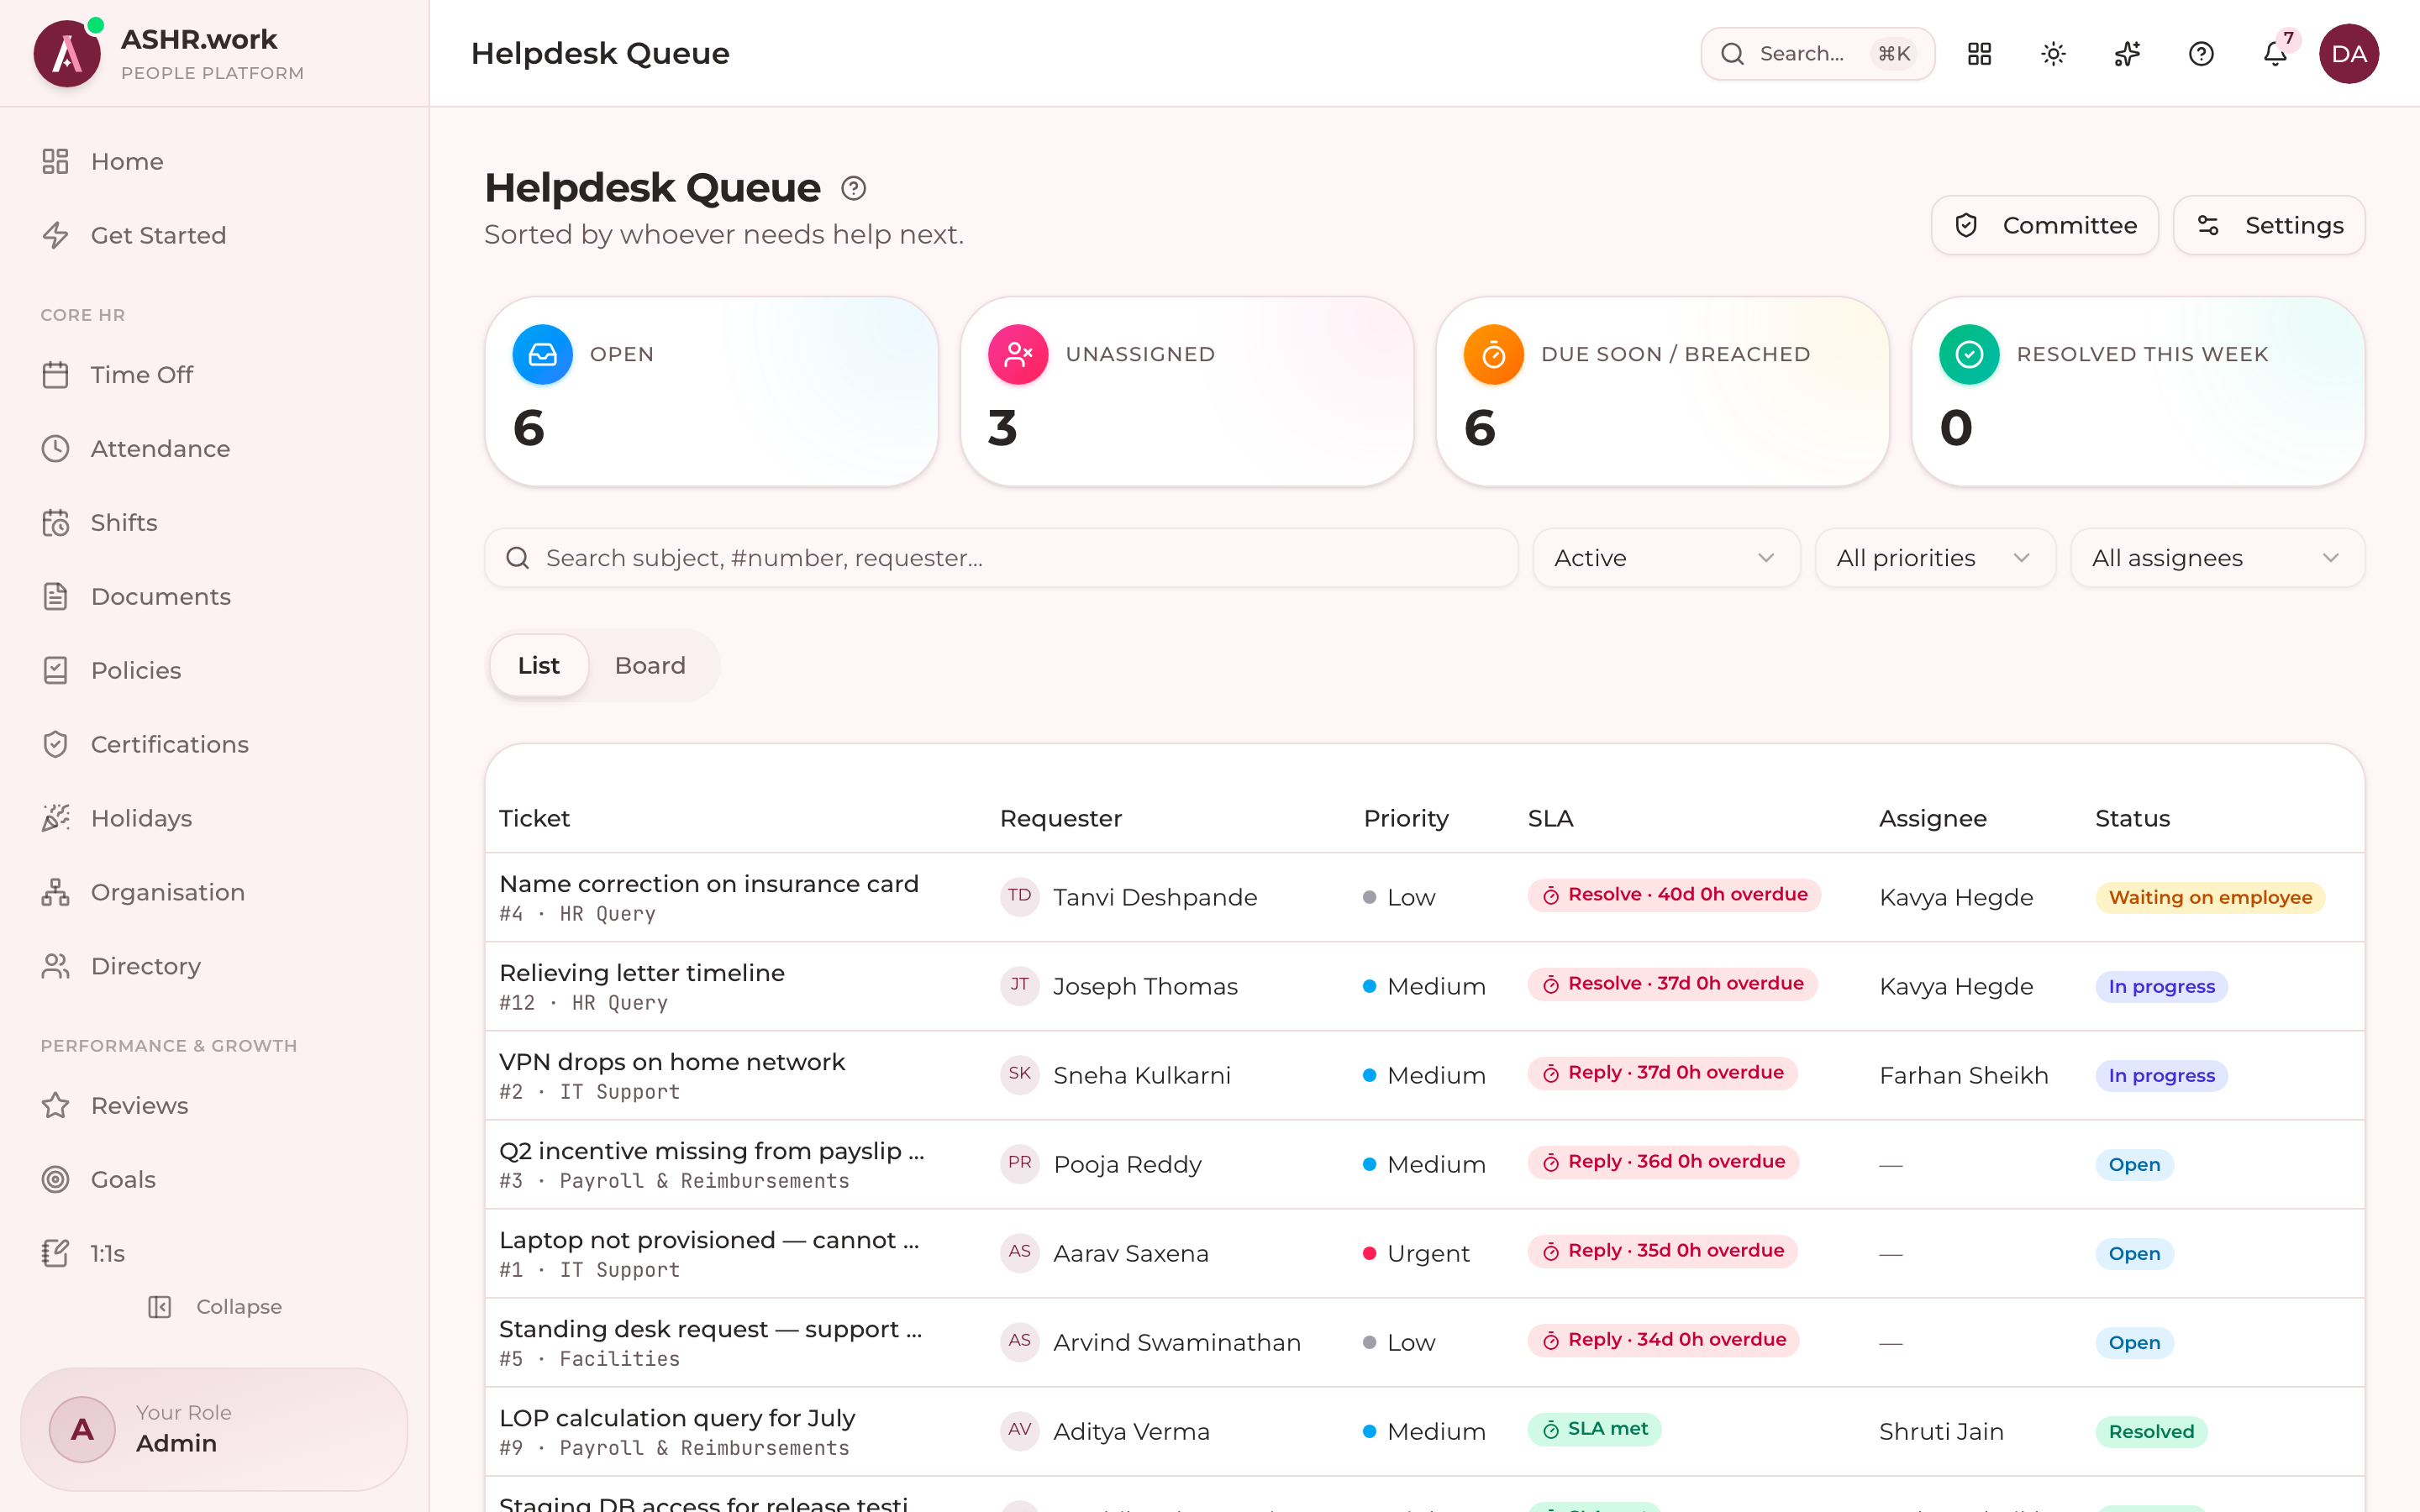Image resolution: width=2420 pixels, height=1512 pixels.
Task: Click assignee Farhan Sheikh
Action: 1964,1076
